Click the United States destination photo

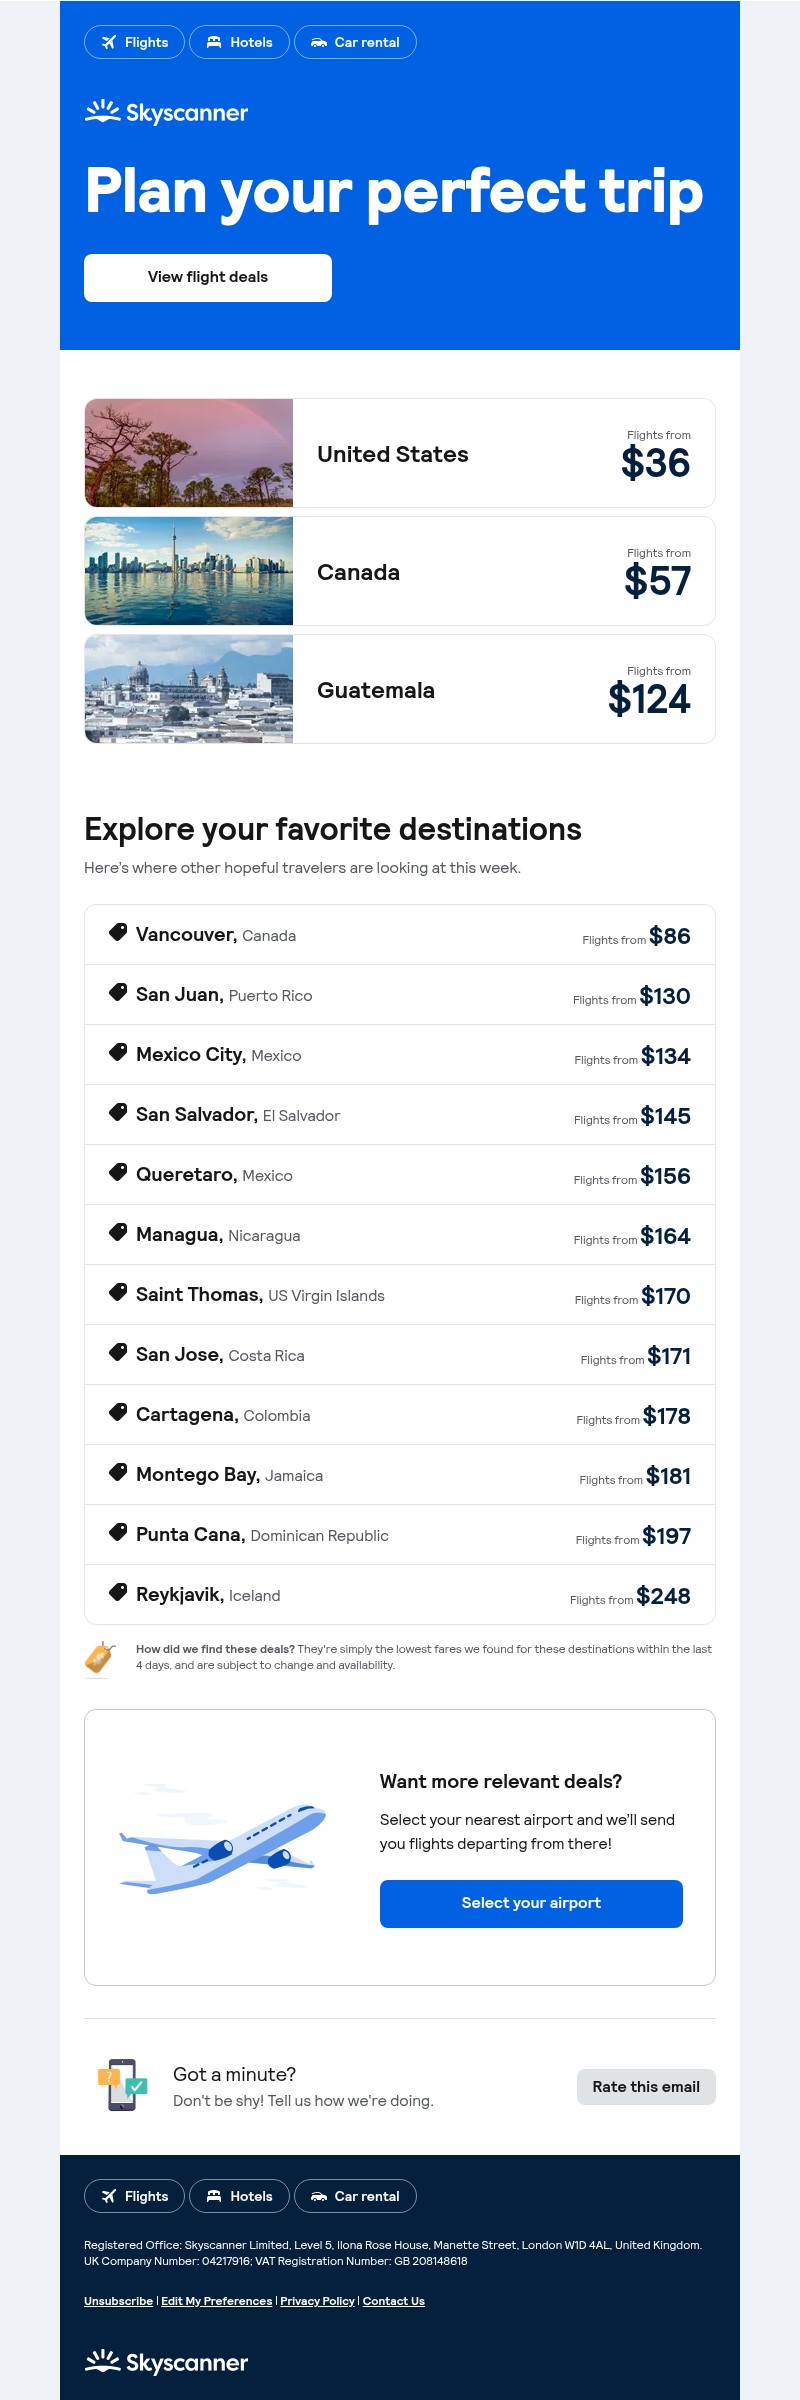click(x=189, y=453)
